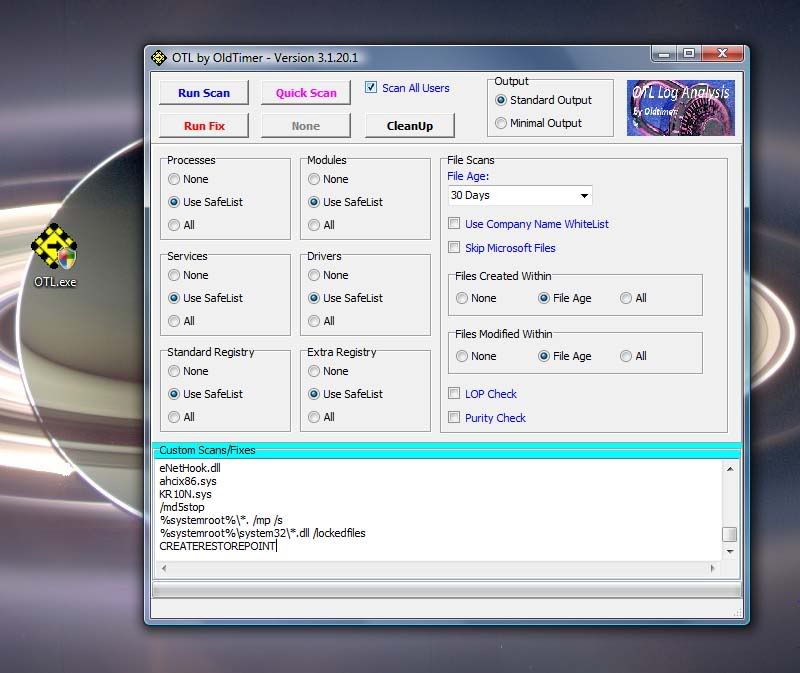Enable Skip Microsoft Files checkbox
The width and height of the screenshot is (800, 673).
tap(454, 247)
